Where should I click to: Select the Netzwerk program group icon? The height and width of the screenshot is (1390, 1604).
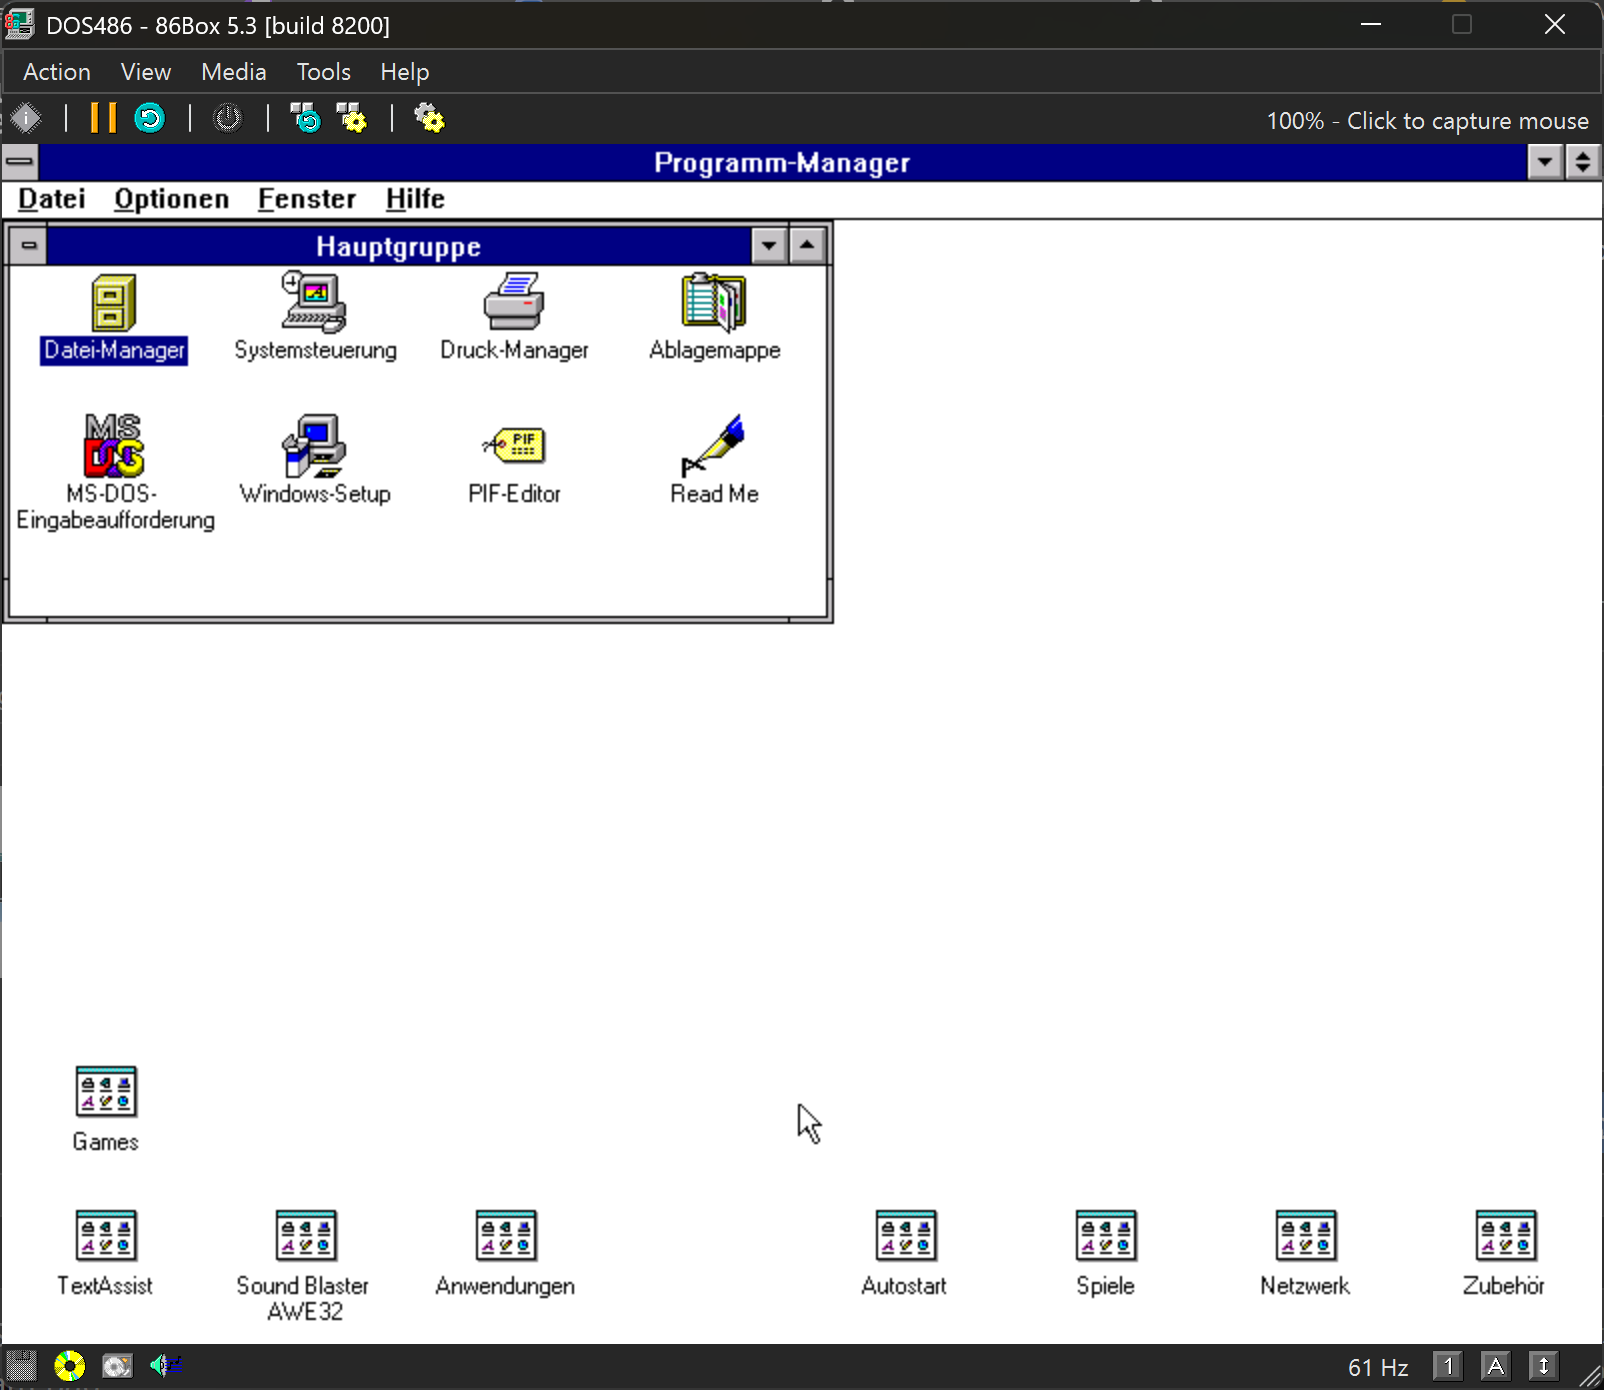click(1306, 1235)
